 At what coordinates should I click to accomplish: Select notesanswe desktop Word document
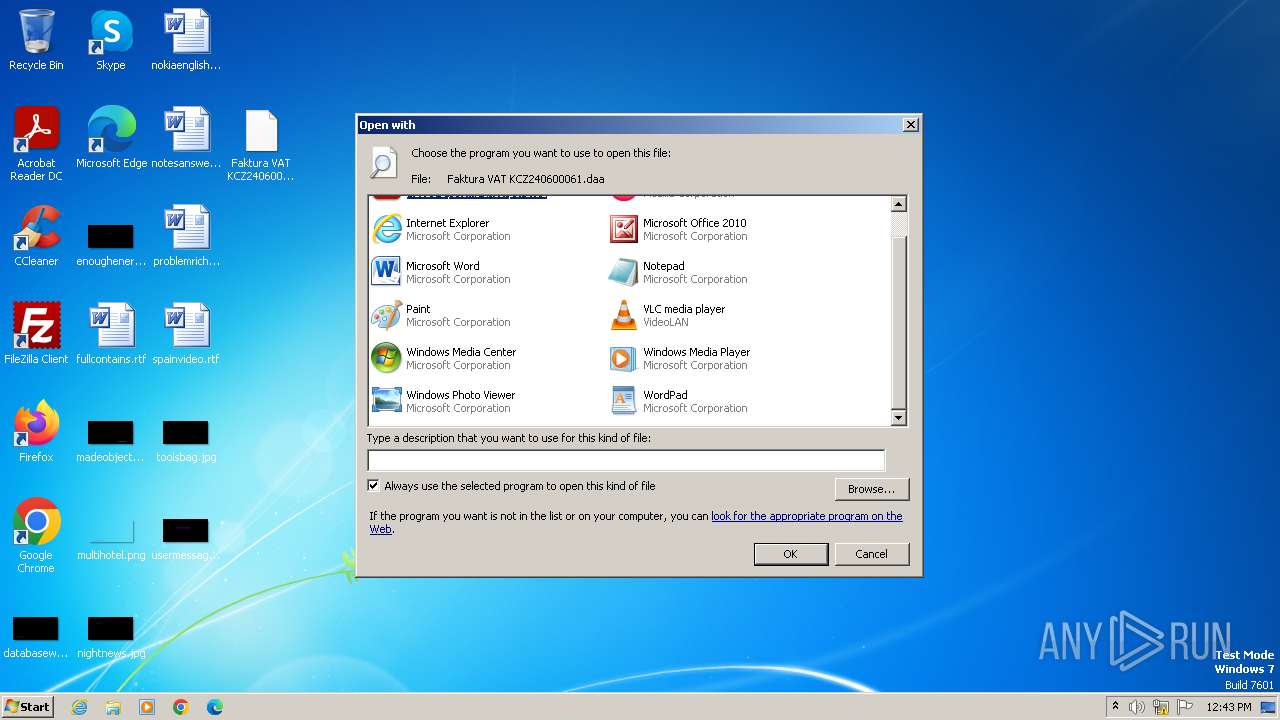point(186,138)
